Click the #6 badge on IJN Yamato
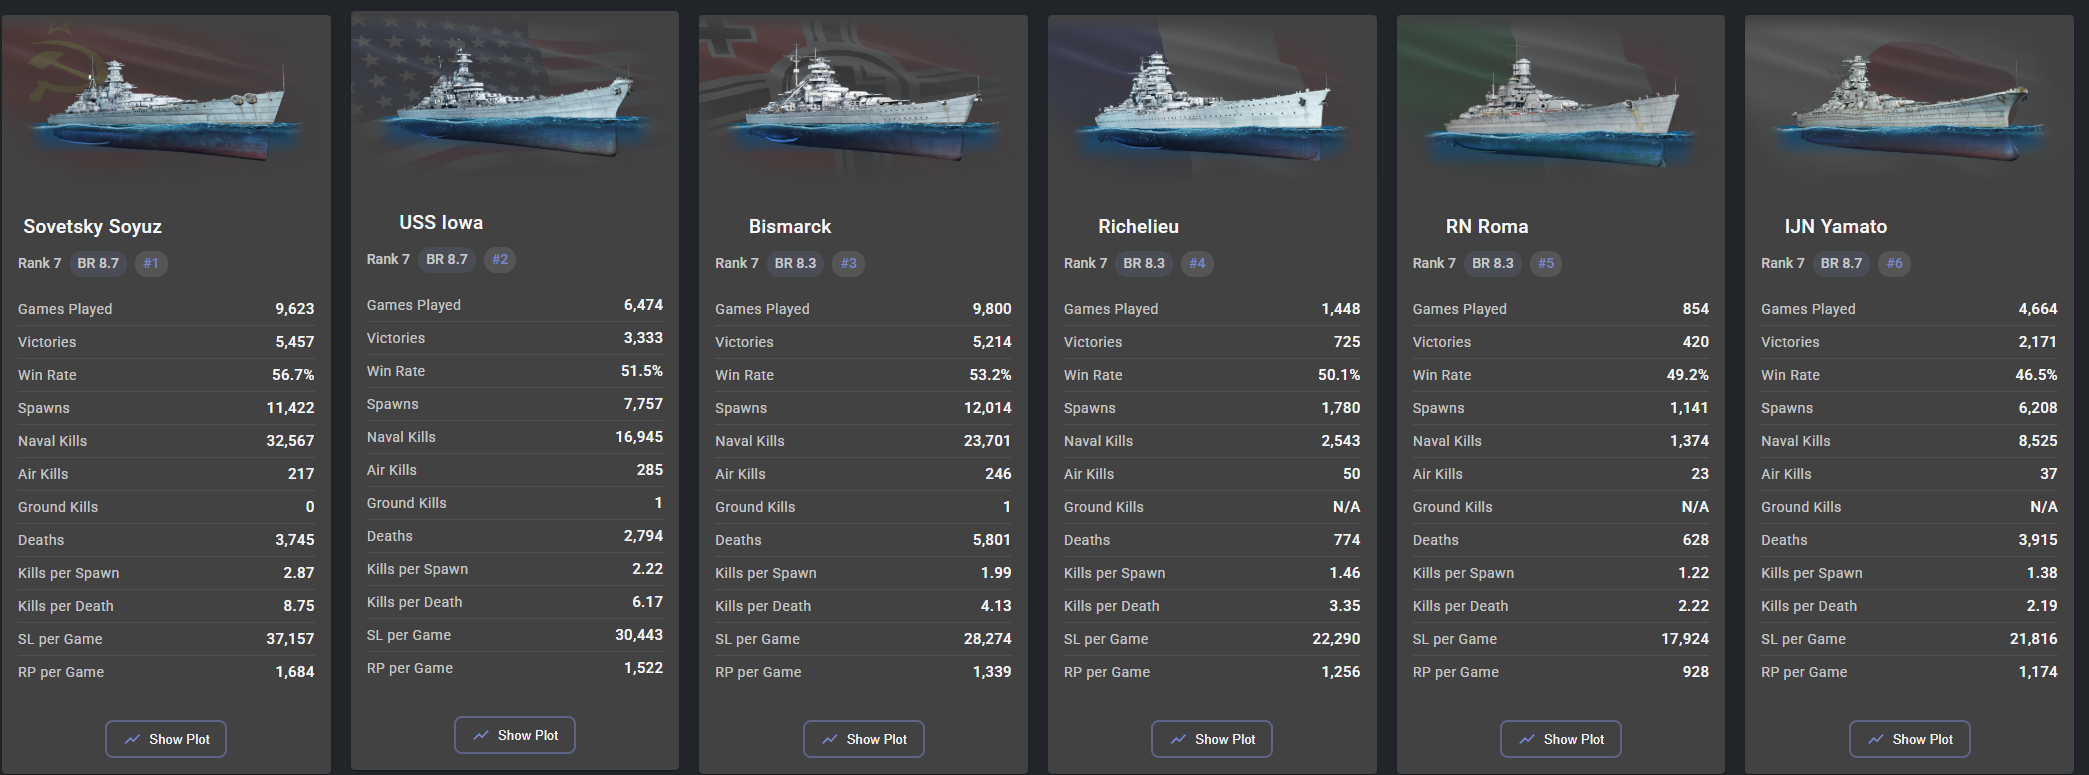This screenshot has height=775, width=2089. (1894, 263)
